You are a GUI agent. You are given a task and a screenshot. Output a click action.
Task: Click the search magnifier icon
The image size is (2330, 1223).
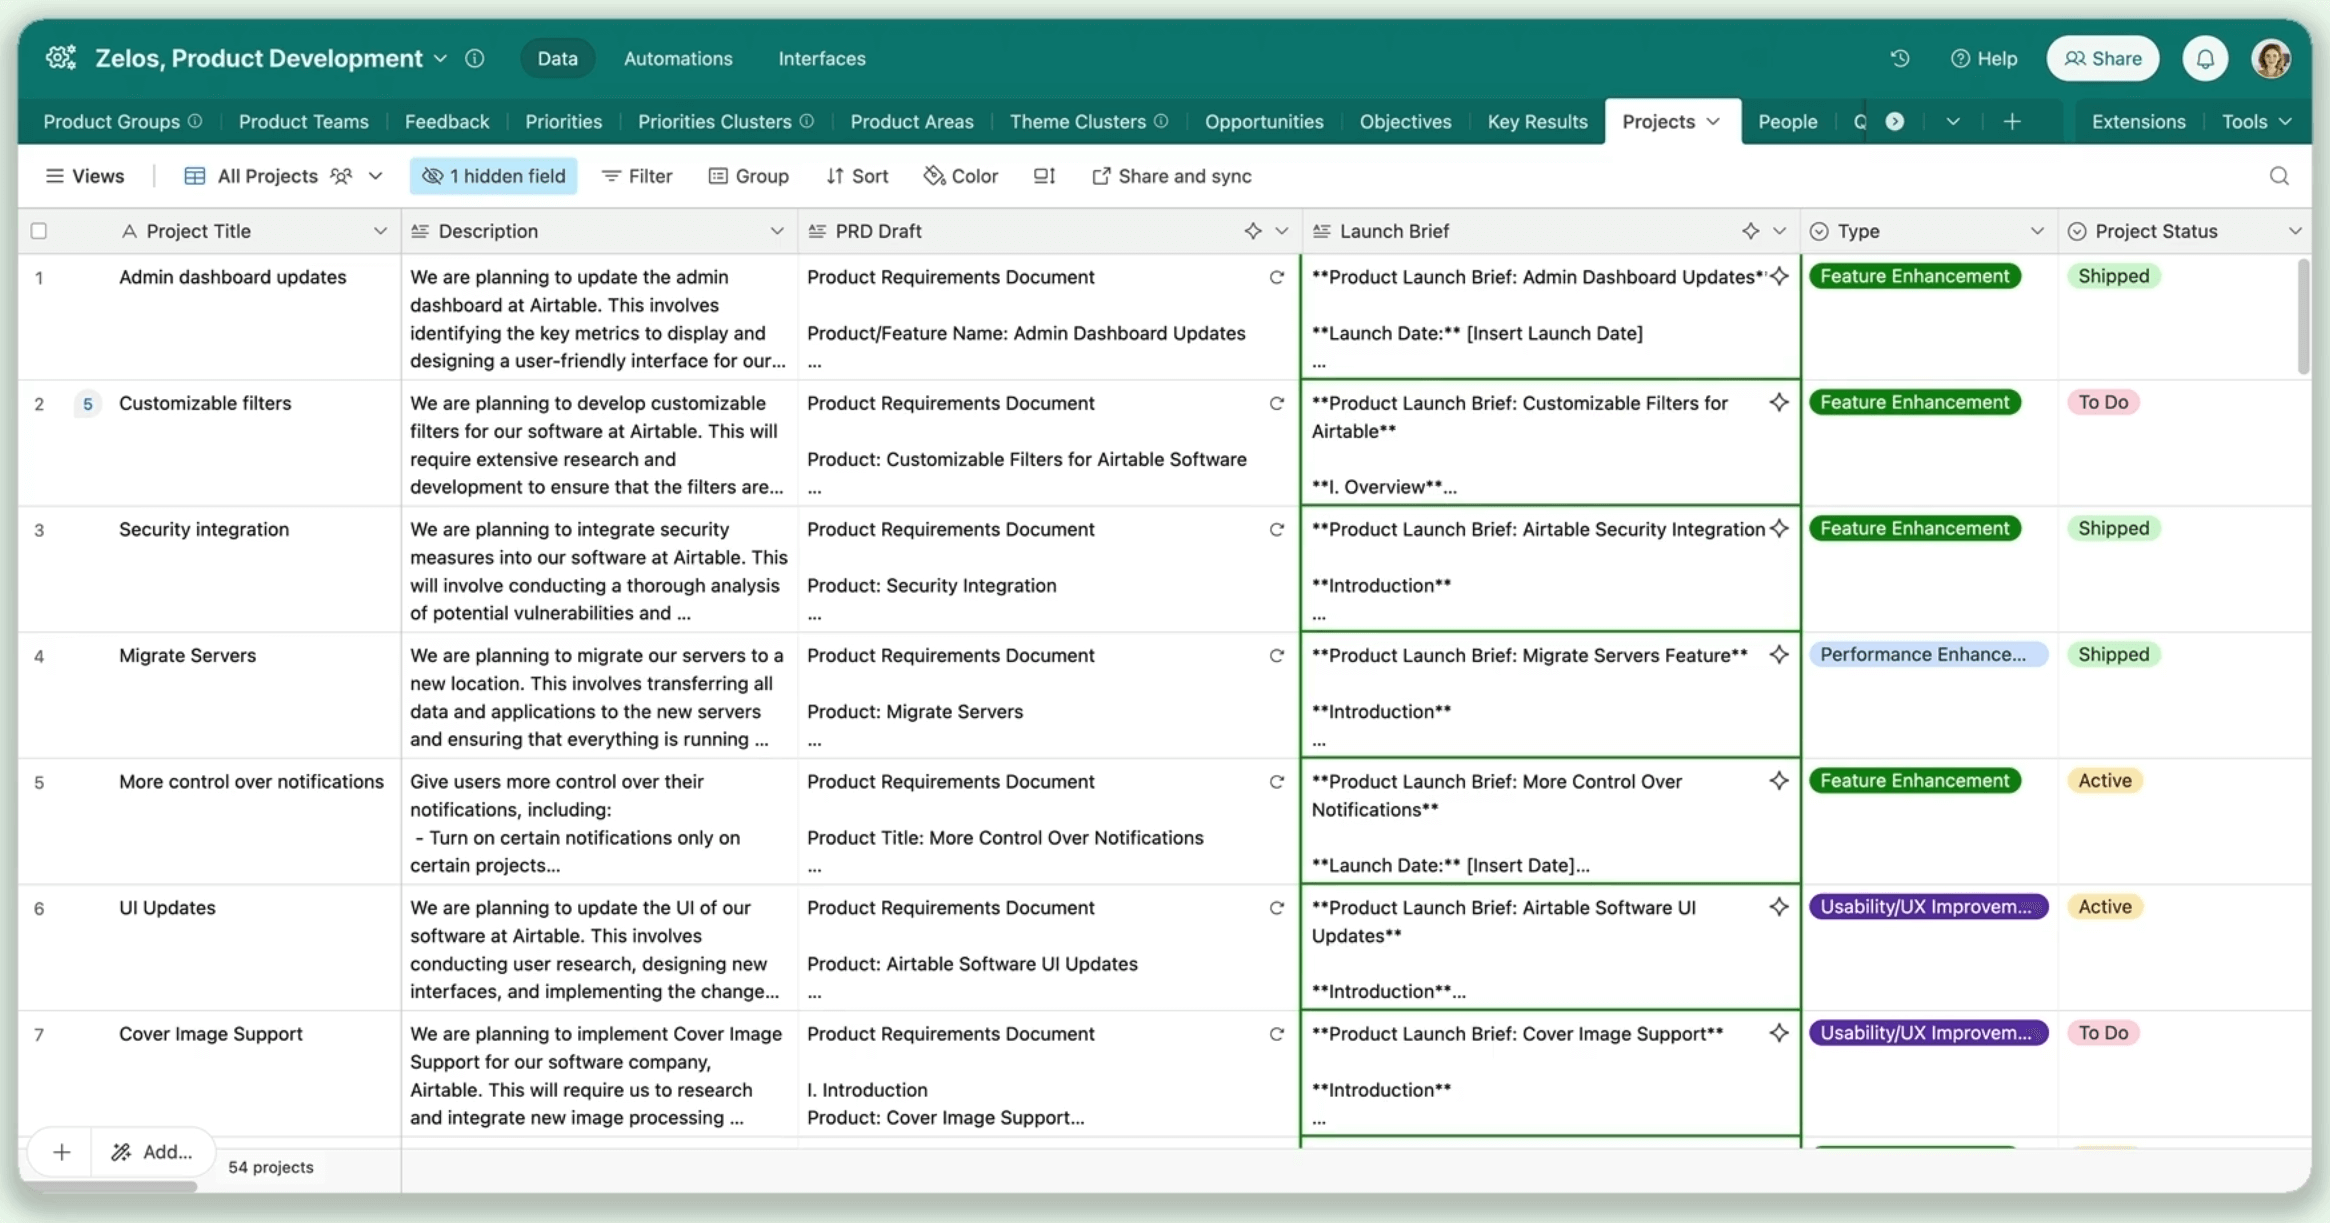coord(2279,176)
